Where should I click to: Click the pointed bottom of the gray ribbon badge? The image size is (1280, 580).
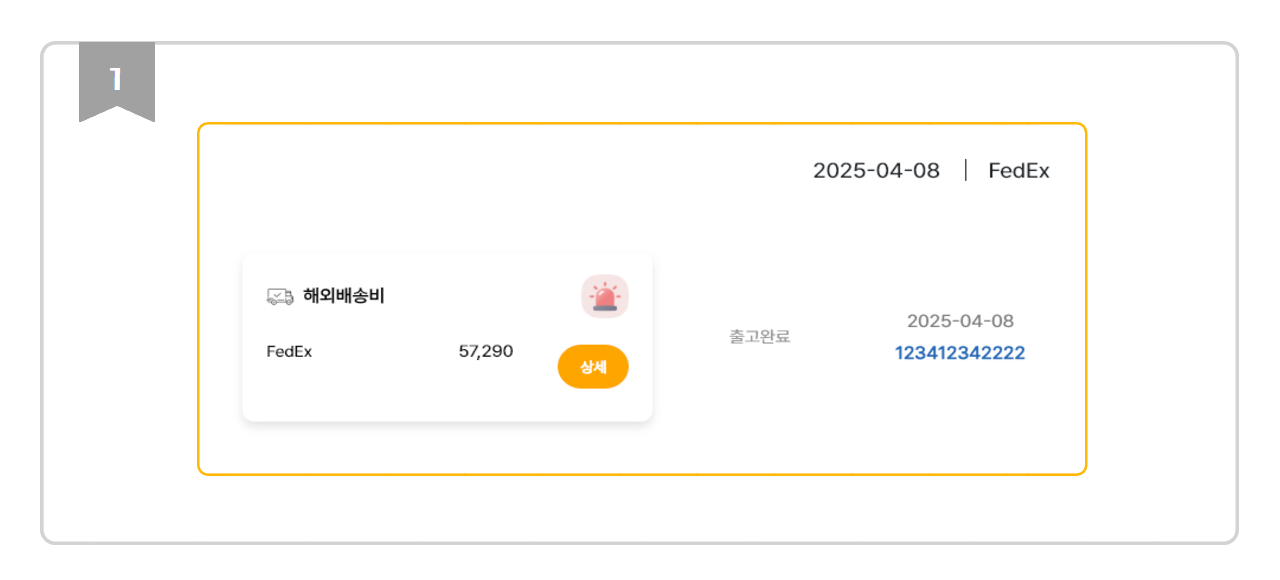[117, 114]
